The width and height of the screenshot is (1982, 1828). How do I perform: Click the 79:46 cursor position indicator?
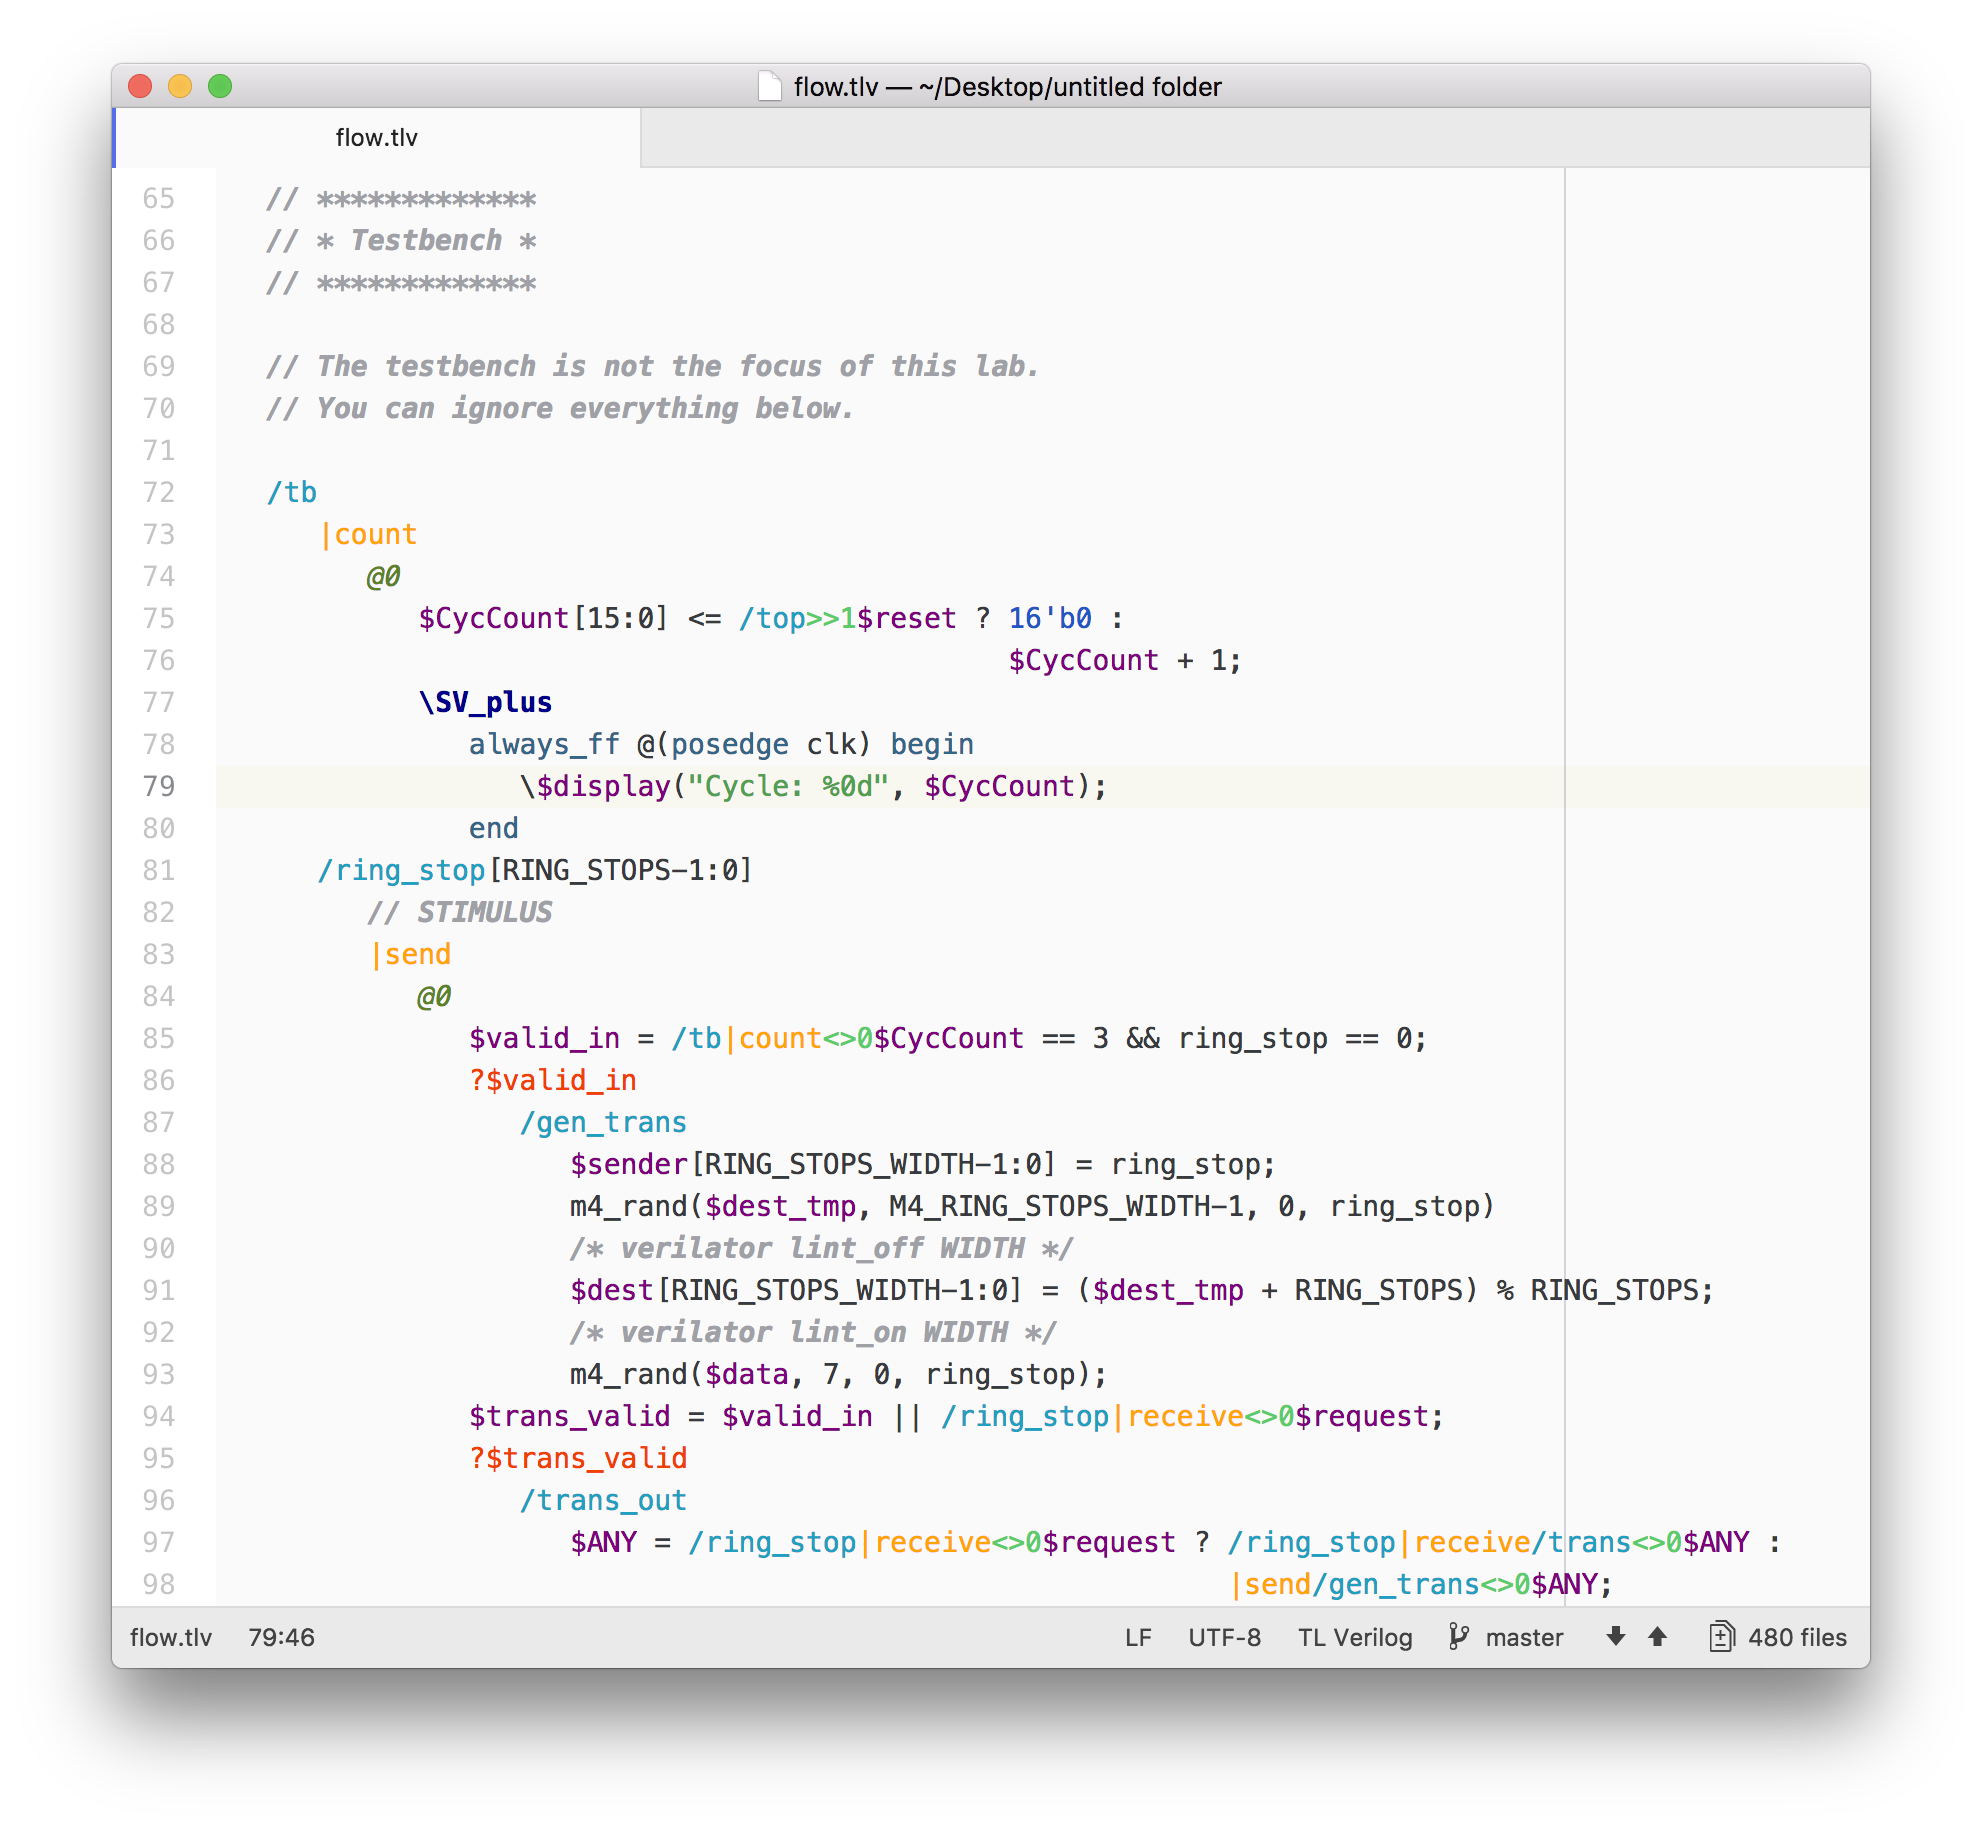coord(281,1637)
